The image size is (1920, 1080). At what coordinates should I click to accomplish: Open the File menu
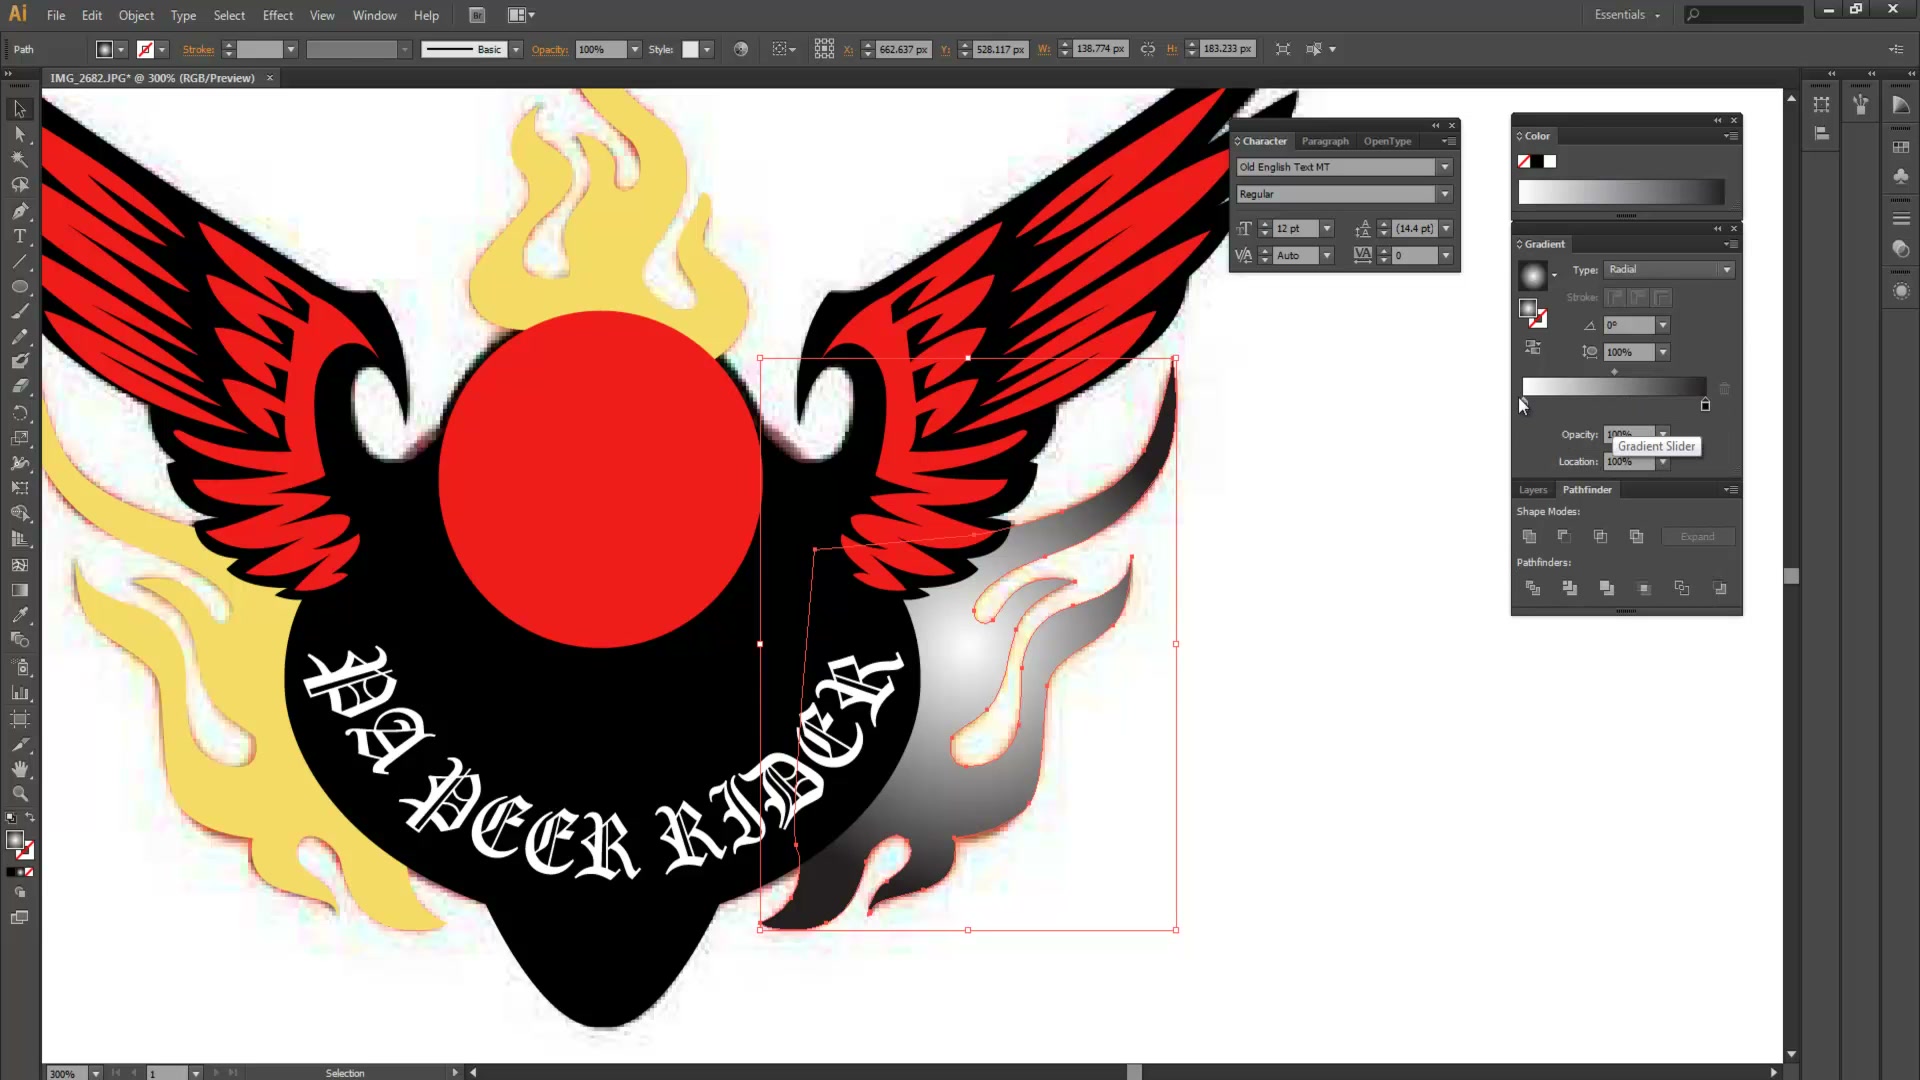click(56, 15)
